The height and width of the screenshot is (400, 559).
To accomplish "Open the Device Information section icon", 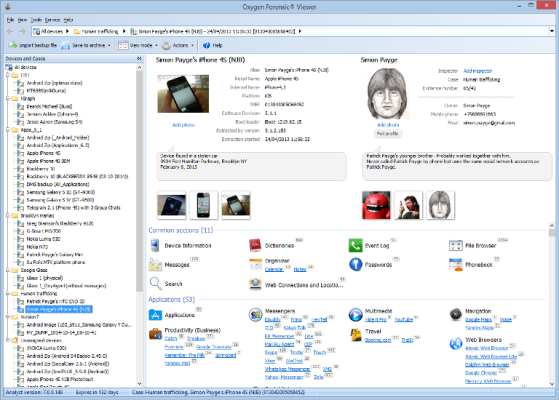I will click(155, 246).
